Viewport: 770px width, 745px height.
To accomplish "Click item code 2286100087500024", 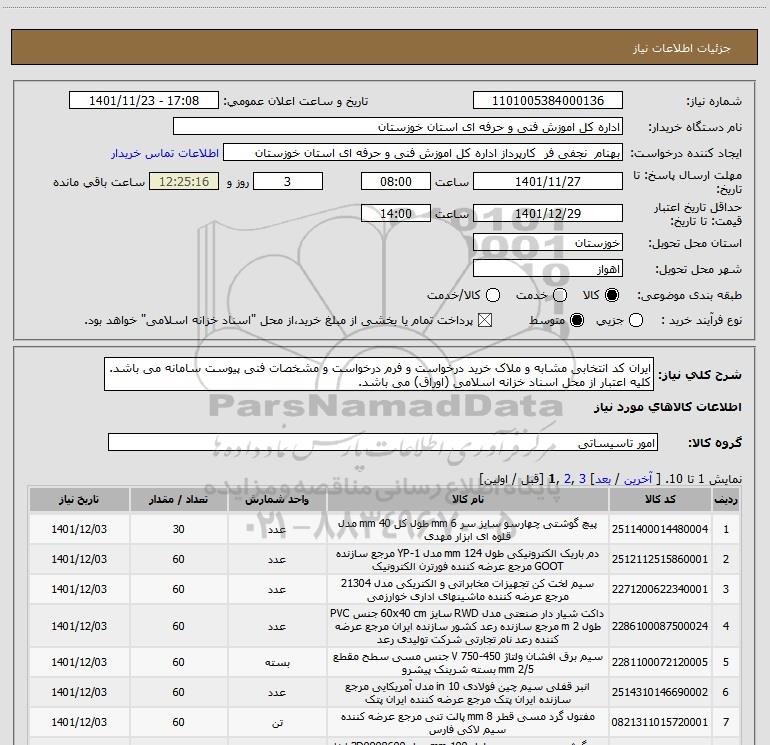I will [660, 626].
